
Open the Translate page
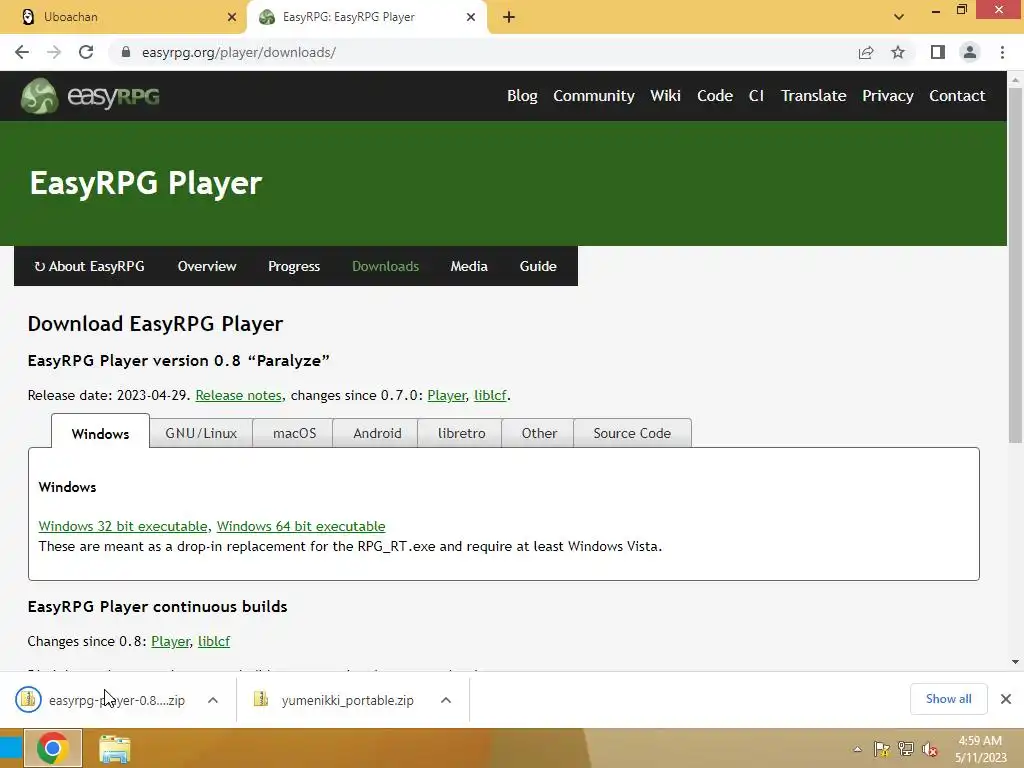click(813, 96)
